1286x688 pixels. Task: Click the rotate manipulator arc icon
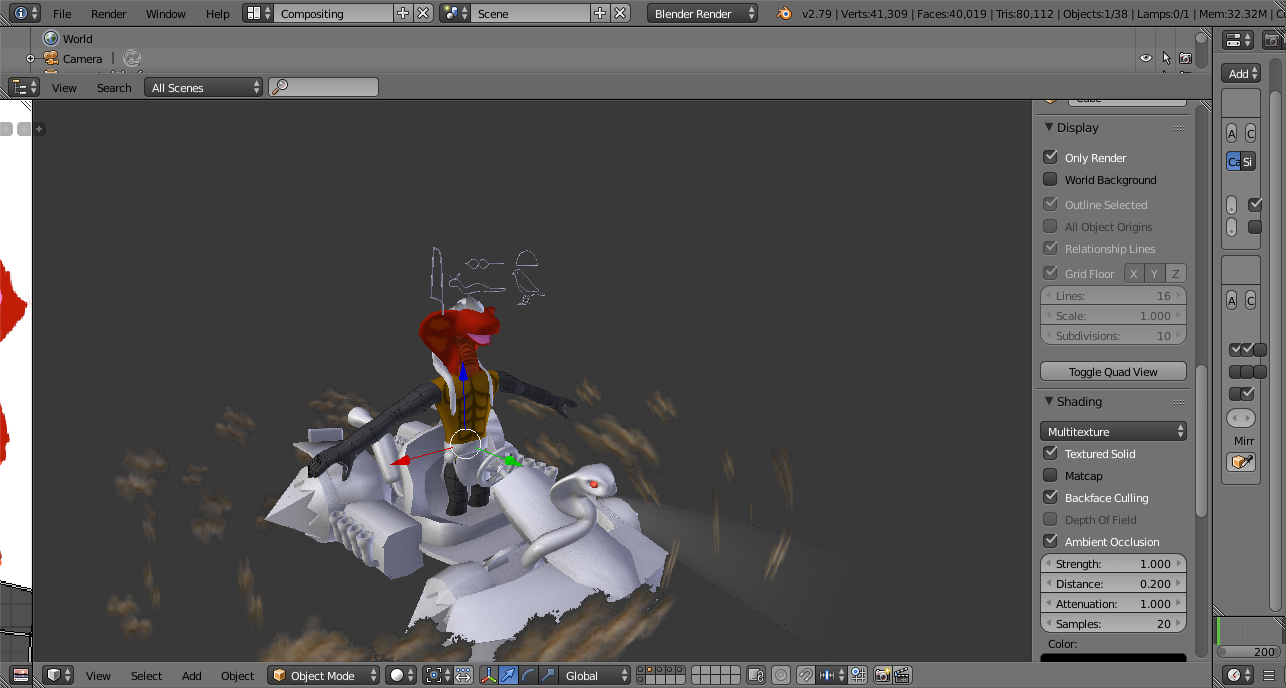(528, 675)
